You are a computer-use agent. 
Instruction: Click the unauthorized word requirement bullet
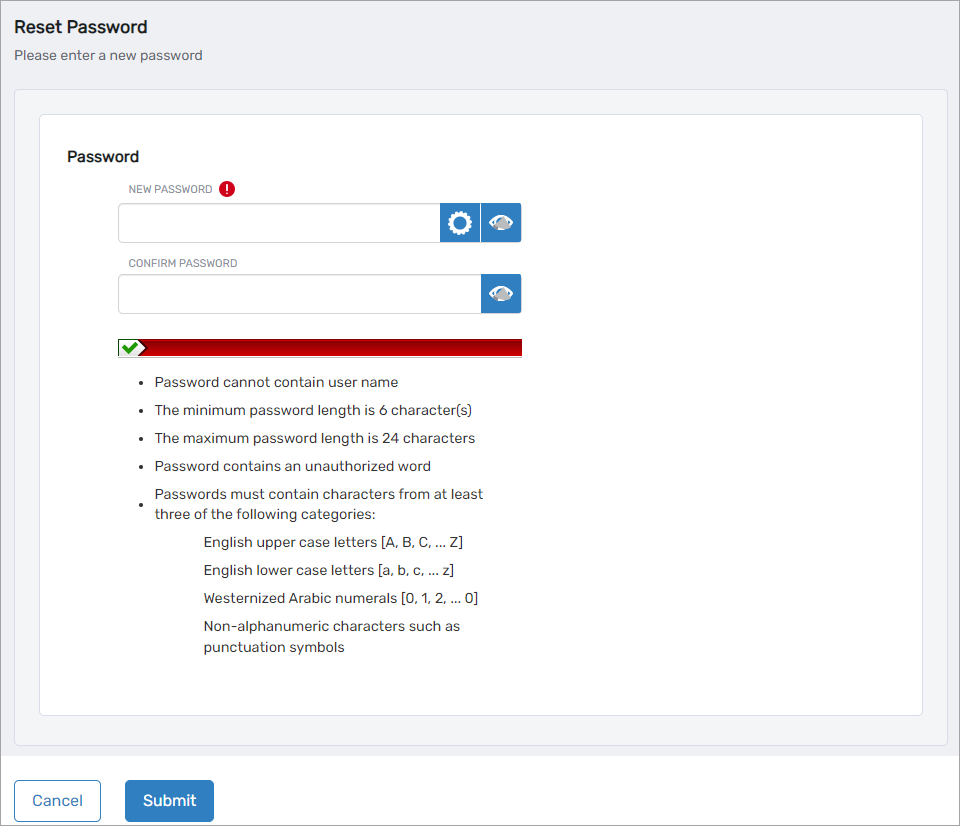tap(292, 465)
